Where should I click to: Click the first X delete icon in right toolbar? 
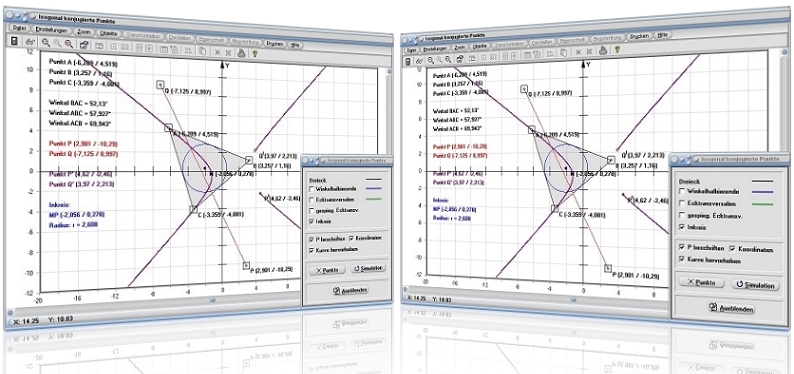[578, 52]
